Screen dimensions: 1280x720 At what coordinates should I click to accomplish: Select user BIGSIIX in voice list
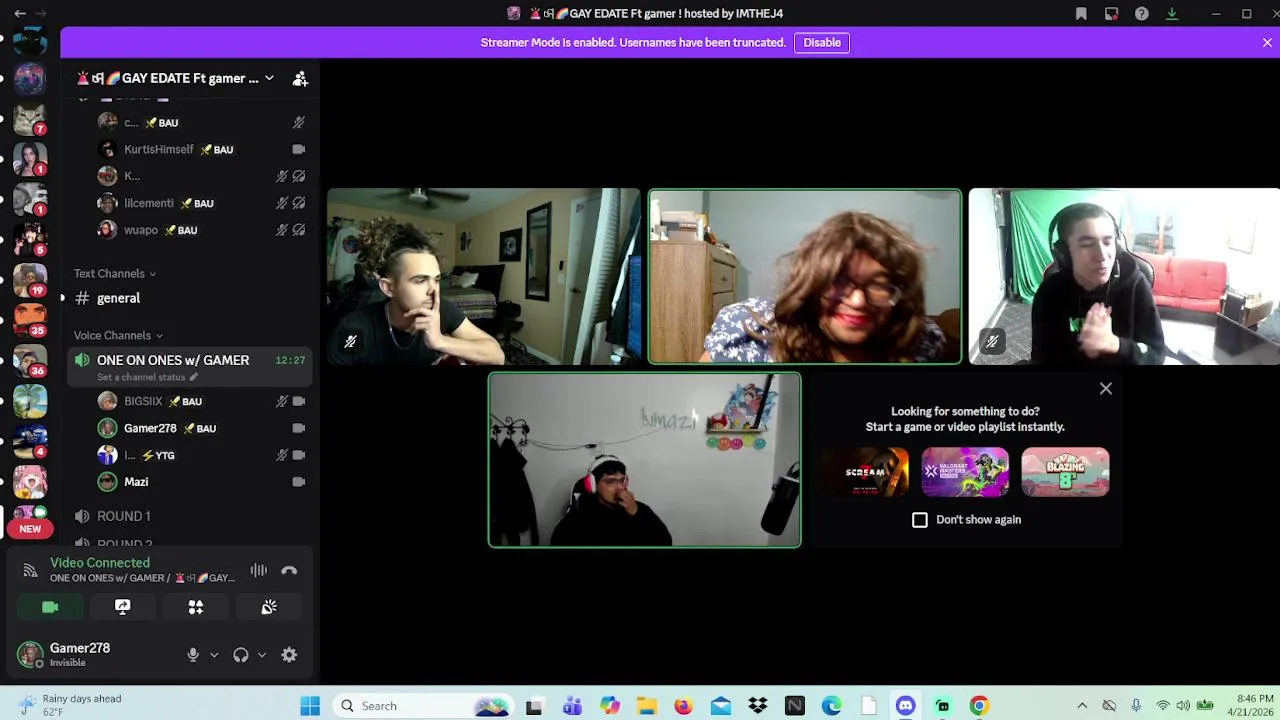coord(143,401)
